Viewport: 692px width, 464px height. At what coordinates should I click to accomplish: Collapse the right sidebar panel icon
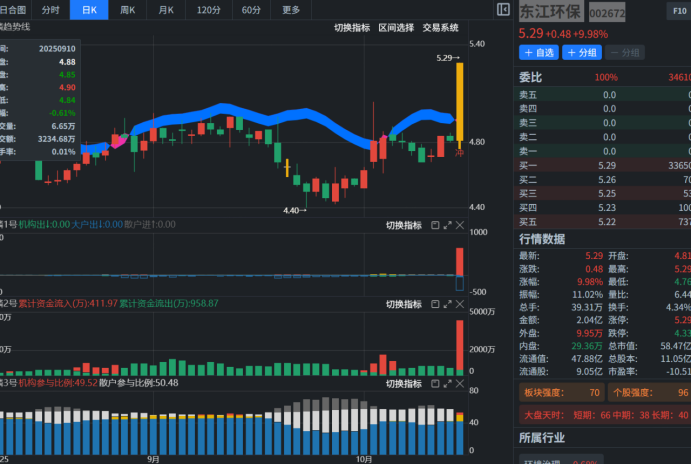point(502,10)
